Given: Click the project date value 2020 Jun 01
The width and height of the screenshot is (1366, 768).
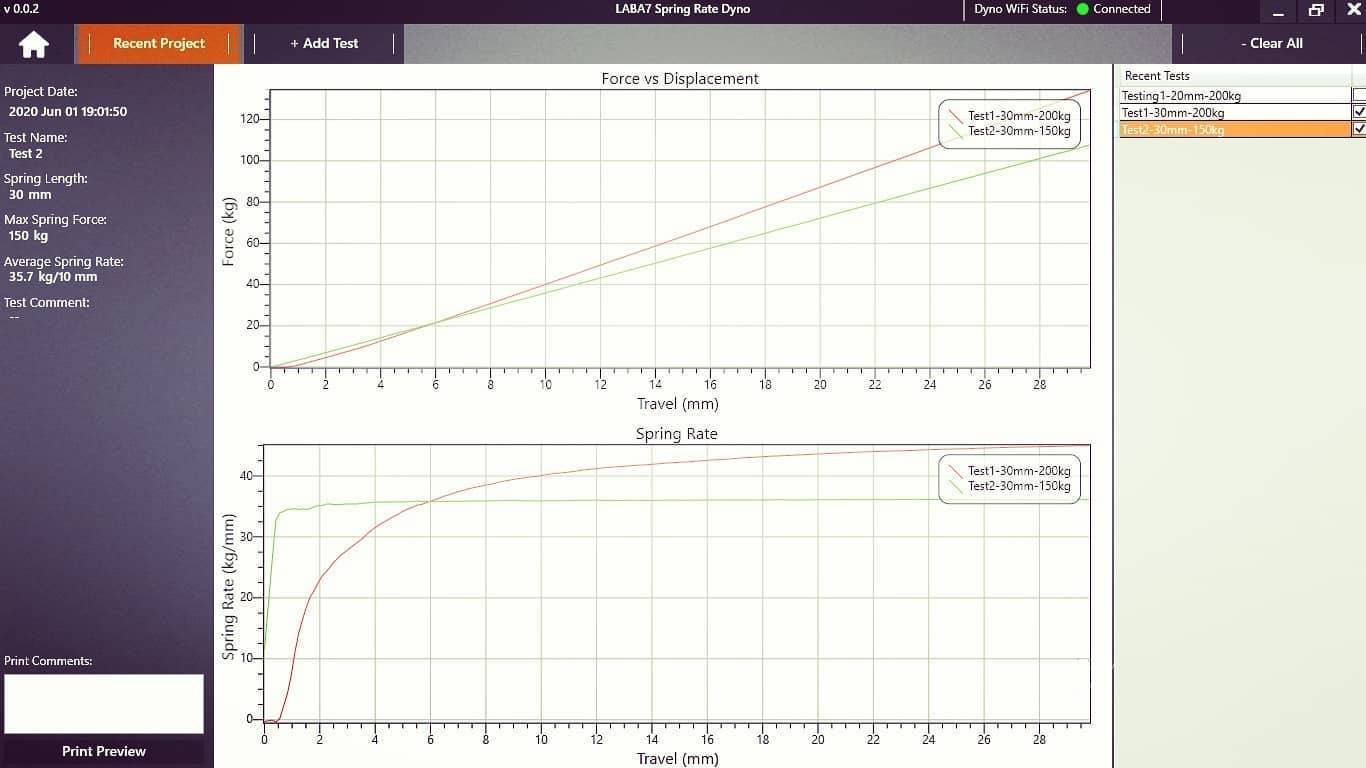Looking at the screenshot, I should [68, 112].
